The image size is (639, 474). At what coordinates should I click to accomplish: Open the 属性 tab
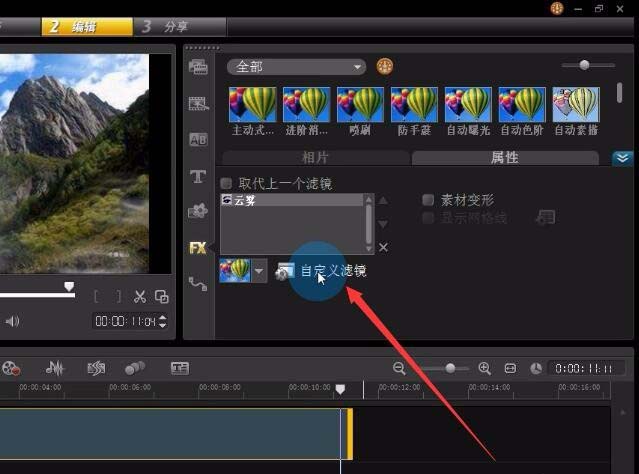point(505,158)
